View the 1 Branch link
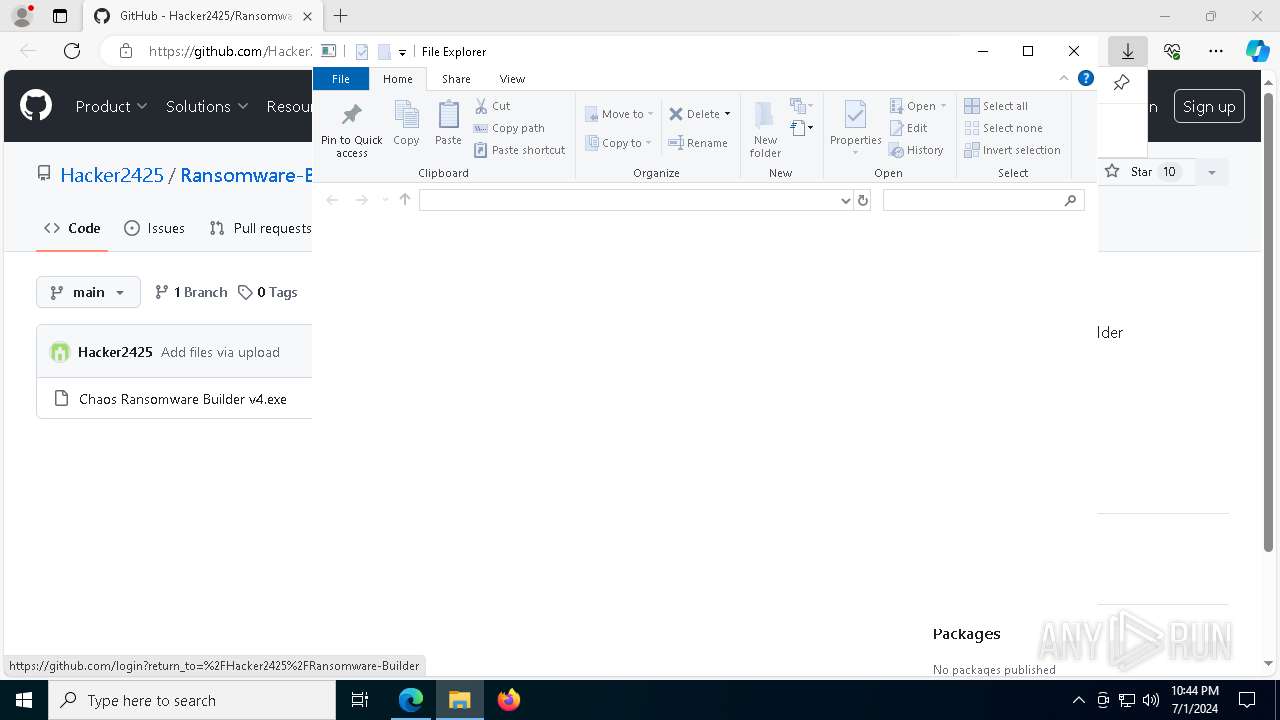 click(191, 292)
